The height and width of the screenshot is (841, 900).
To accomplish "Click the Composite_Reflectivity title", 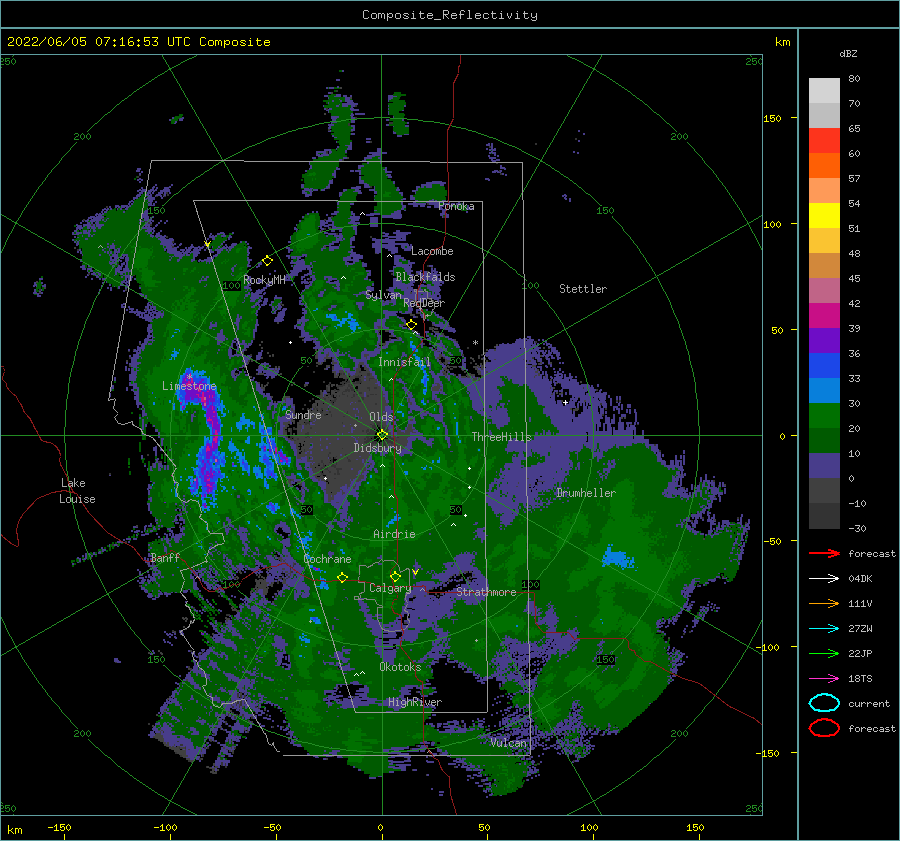I will coord(450,15).
